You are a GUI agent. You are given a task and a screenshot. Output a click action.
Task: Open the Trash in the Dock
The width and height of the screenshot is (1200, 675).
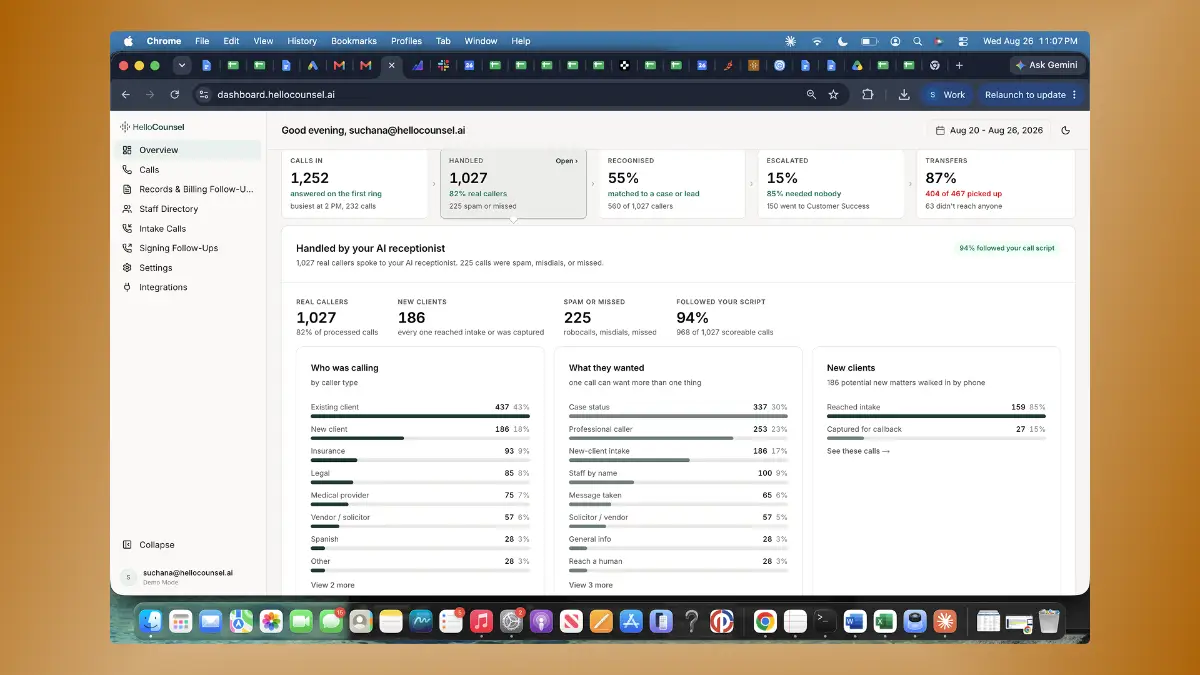pyautogui.click(x=1049, y=621)
